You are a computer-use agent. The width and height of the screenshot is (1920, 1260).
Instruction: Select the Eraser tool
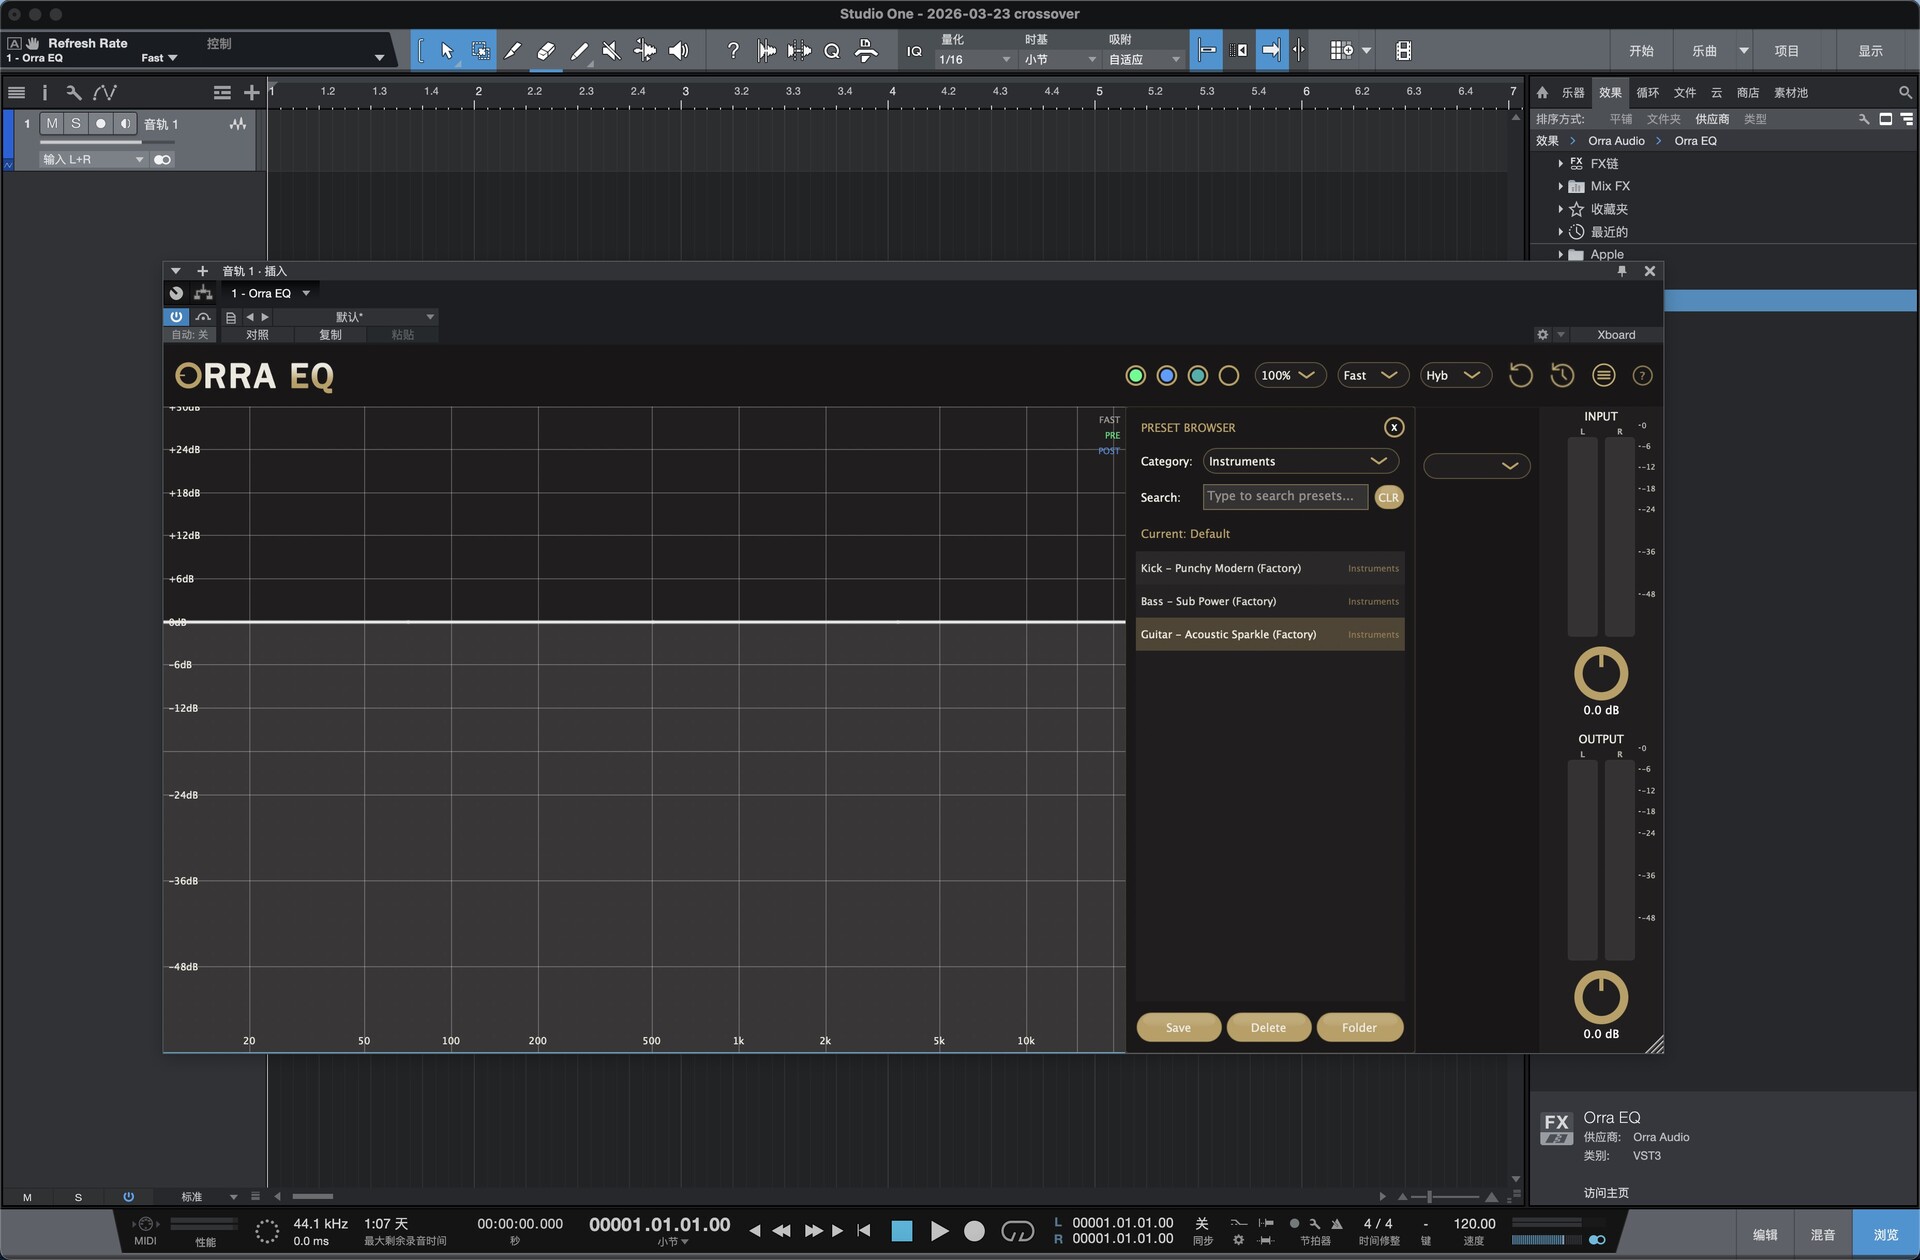pos(546,51)
